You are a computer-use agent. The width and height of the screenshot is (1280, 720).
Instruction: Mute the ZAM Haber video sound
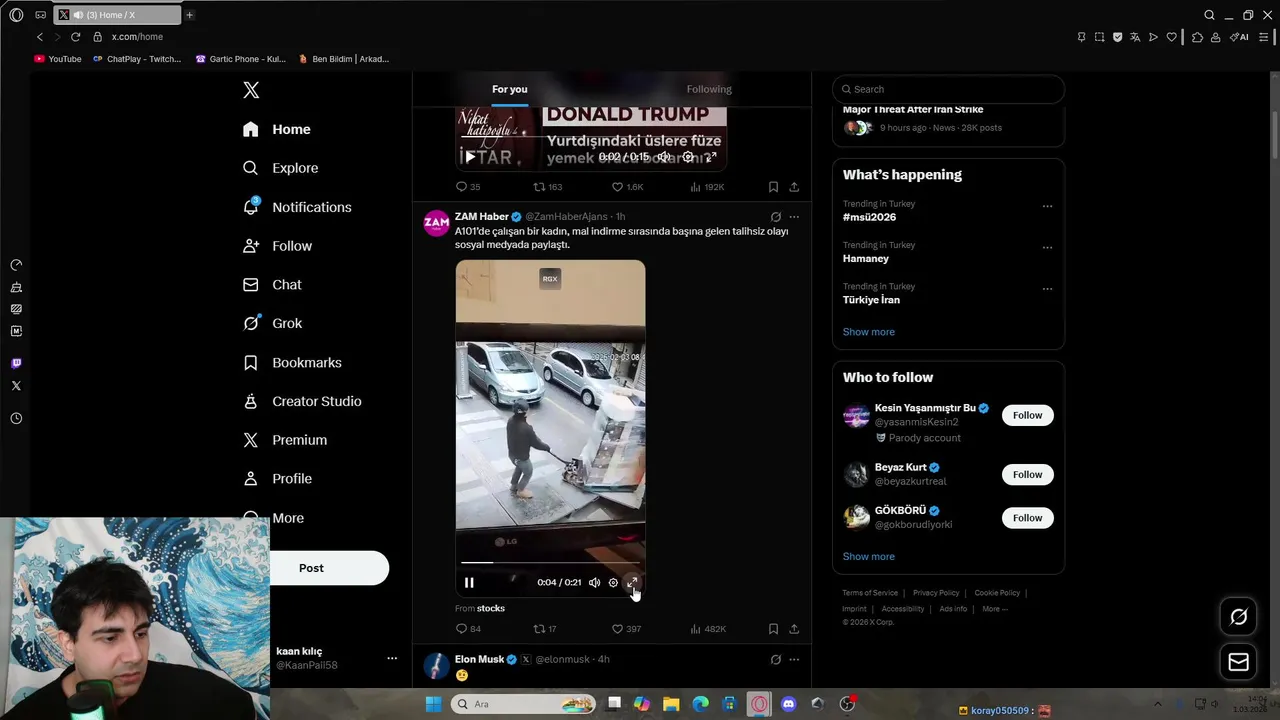click(x=594, y=582)
